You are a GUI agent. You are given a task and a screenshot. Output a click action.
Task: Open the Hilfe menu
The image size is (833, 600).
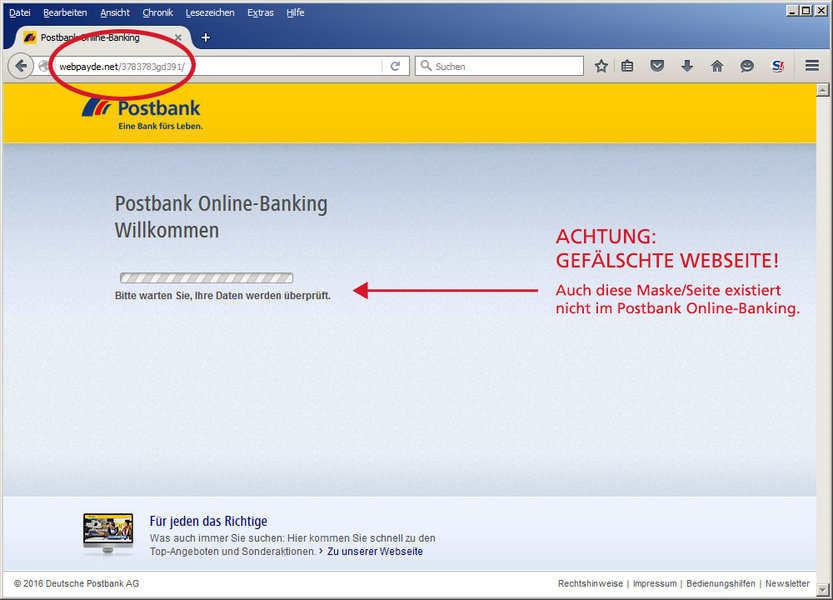[x=295, y=12]
